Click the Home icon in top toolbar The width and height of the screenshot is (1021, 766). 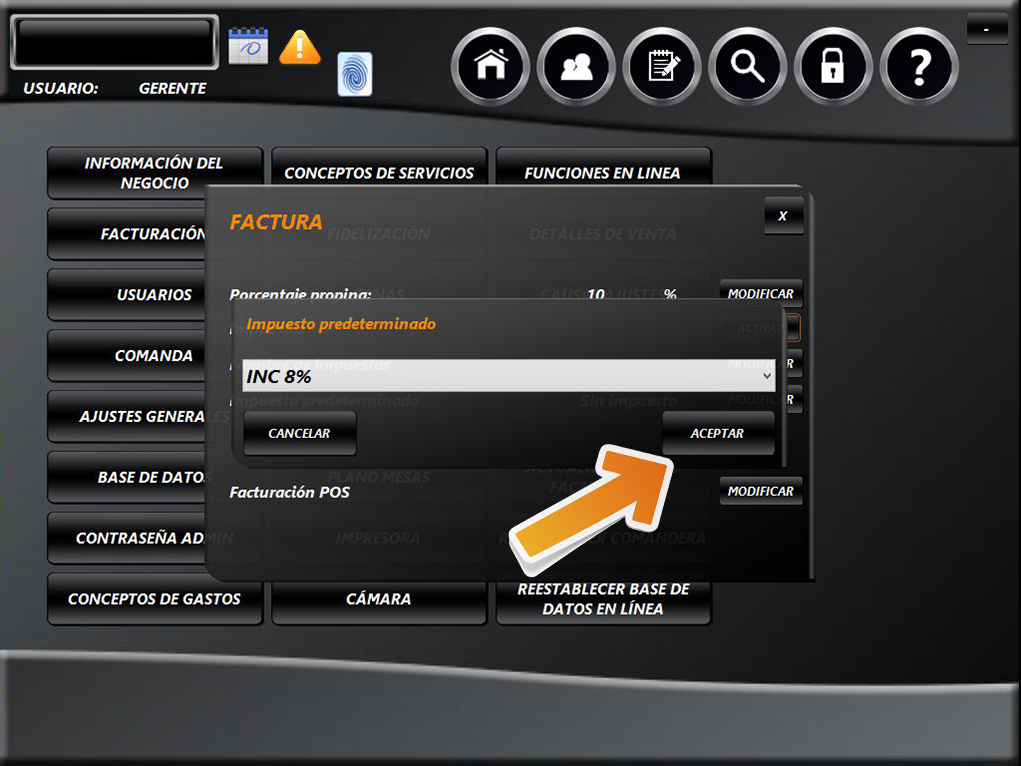click(x=490, y=67)
